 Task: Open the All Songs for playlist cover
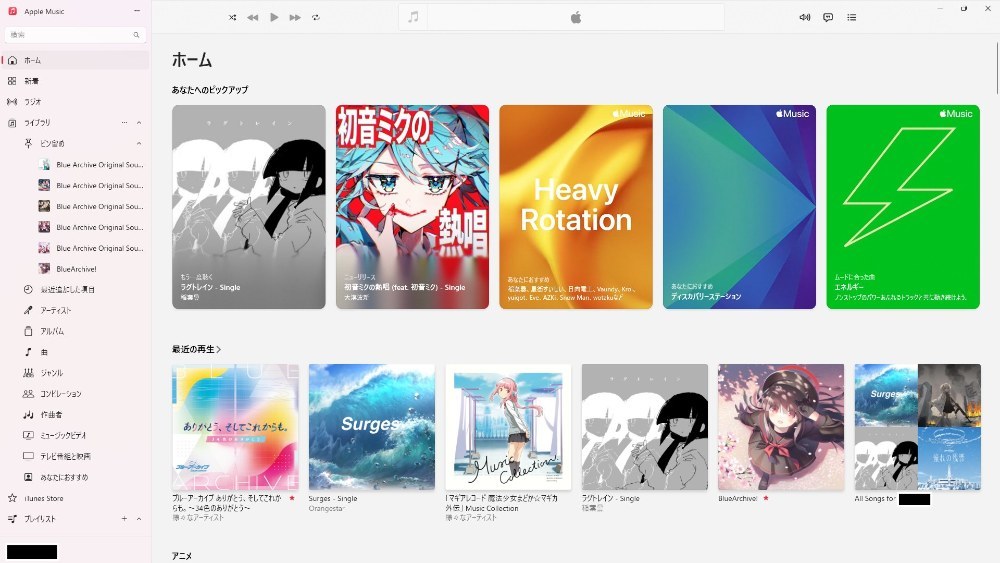coord(918,427)
